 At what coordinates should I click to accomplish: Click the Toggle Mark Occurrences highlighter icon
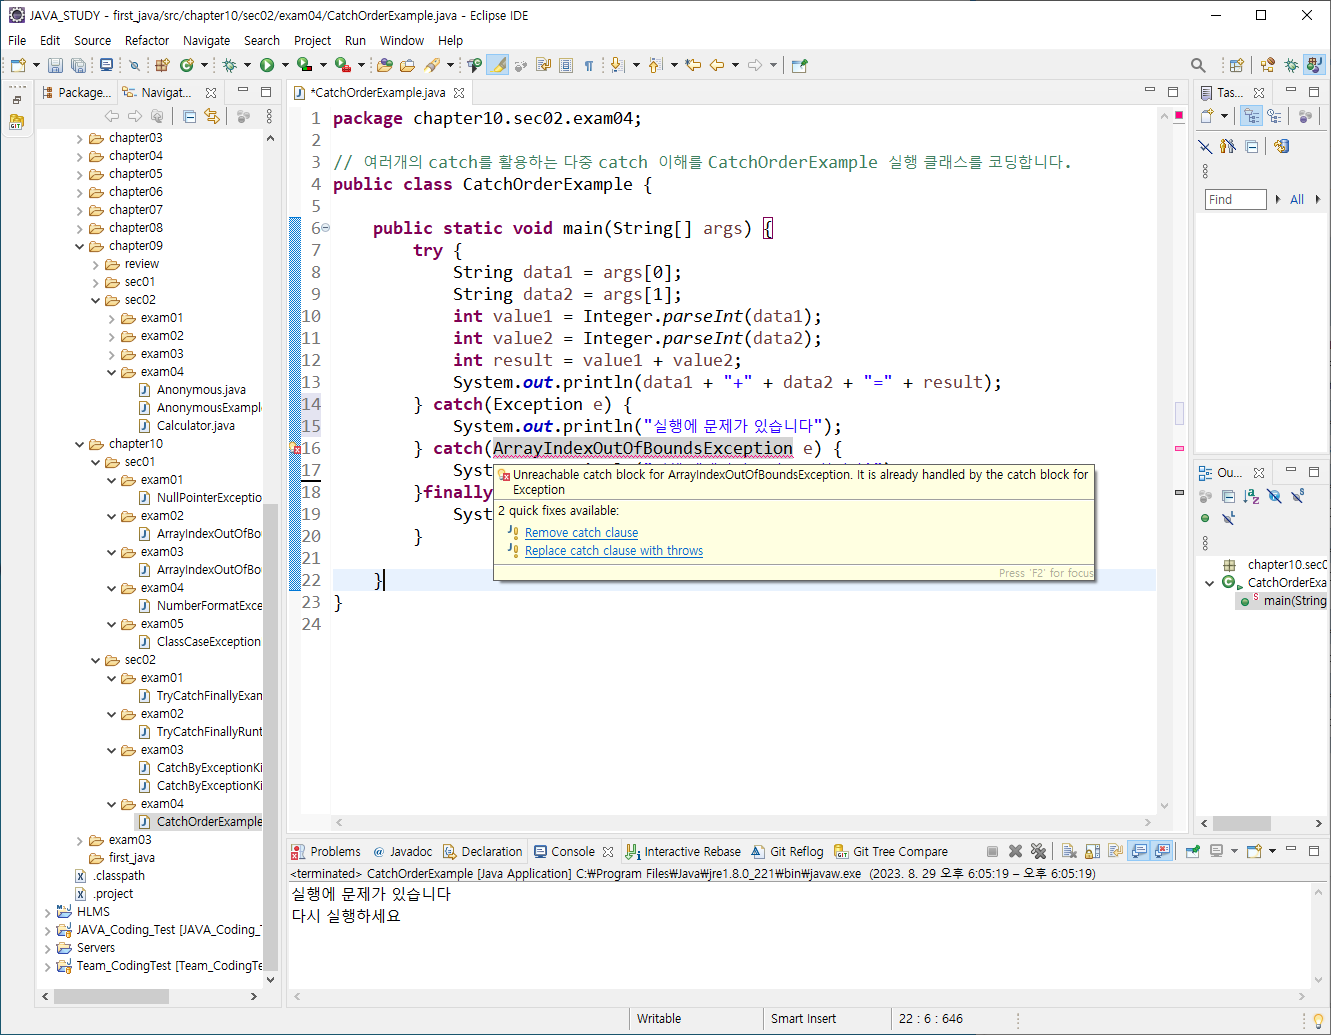click(x=497, y=65)
